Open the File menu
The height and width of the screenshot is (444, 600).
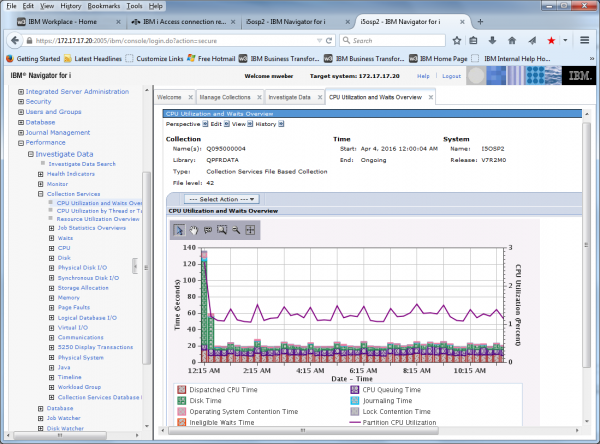pos(11,6)
